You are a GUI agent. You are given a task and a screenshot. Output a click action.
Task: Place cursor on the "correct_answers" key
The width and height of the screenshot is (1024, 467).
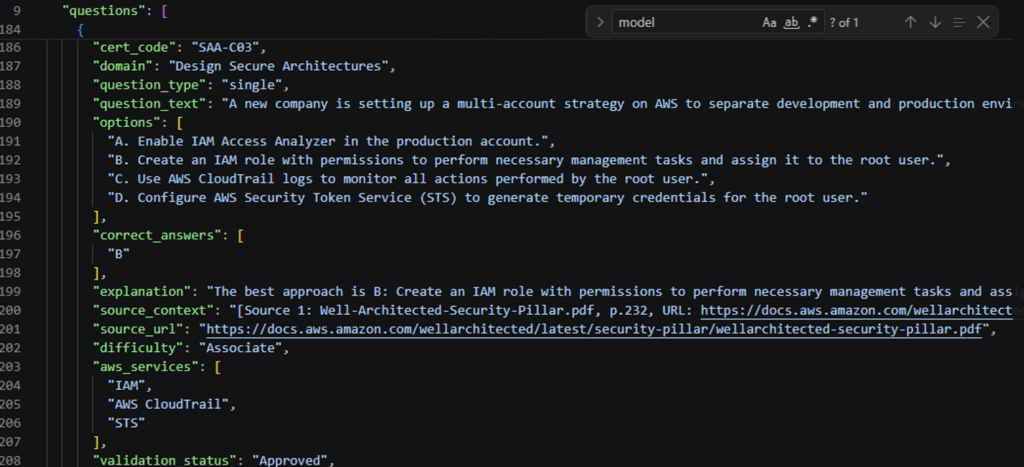click(x=157, y=235)
